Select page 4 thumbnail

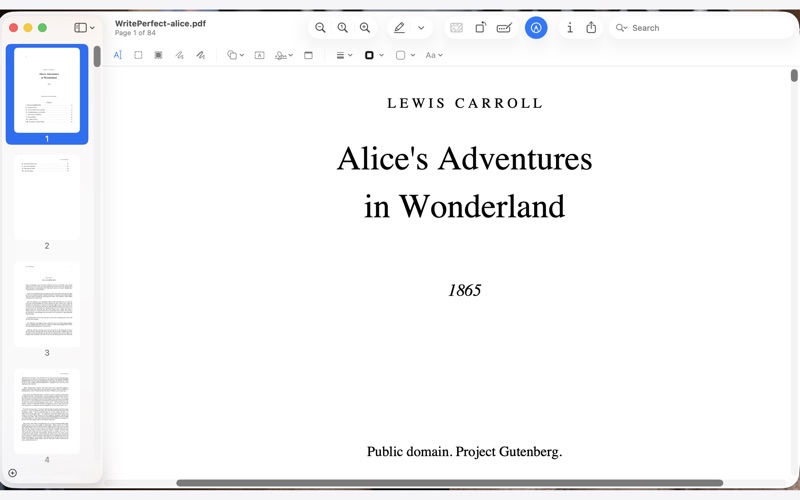point(47,411)
